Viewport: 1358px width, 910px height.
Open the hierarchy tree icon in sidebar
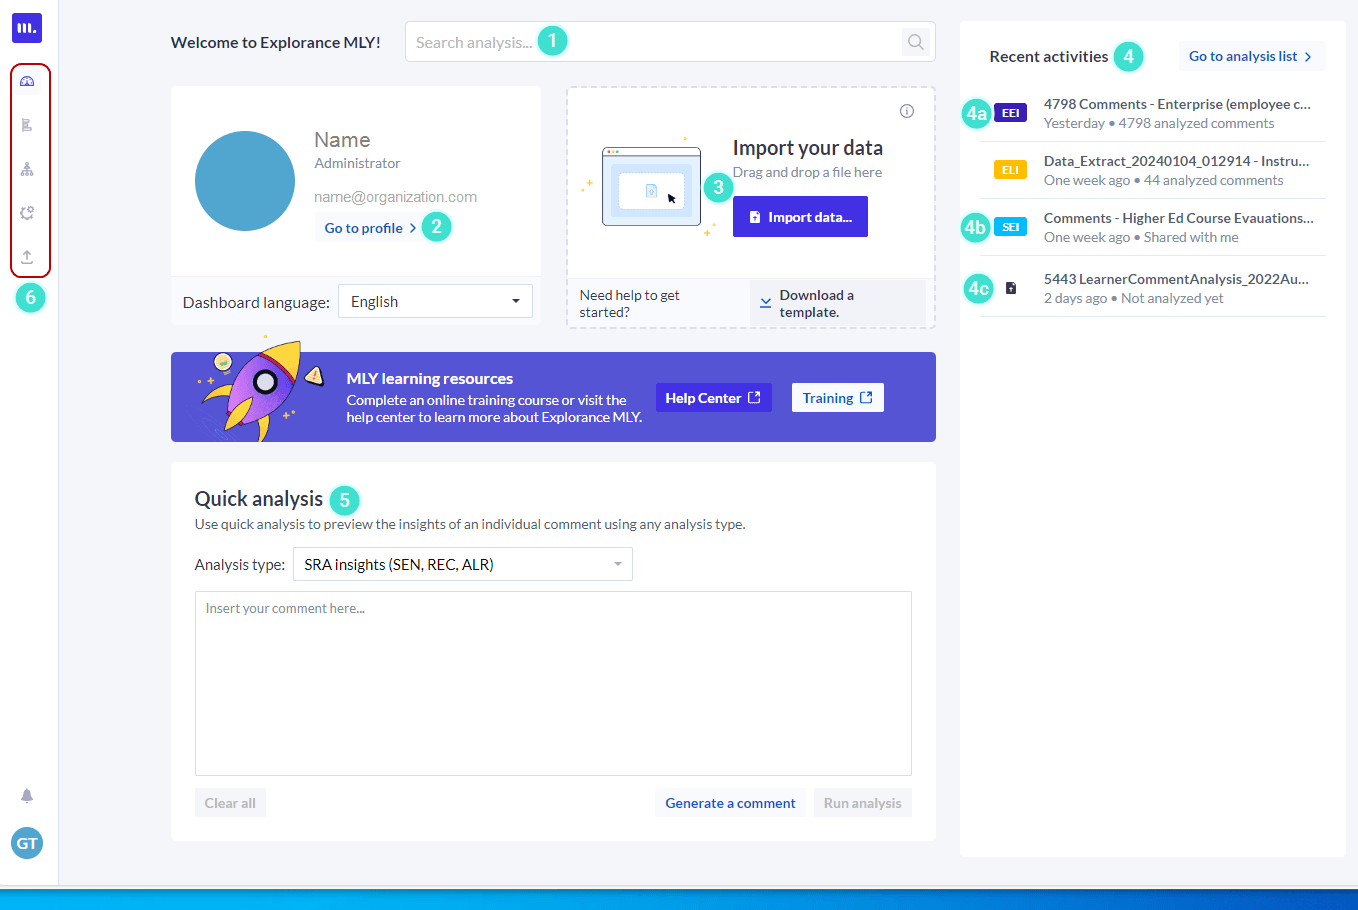[27, 169]
